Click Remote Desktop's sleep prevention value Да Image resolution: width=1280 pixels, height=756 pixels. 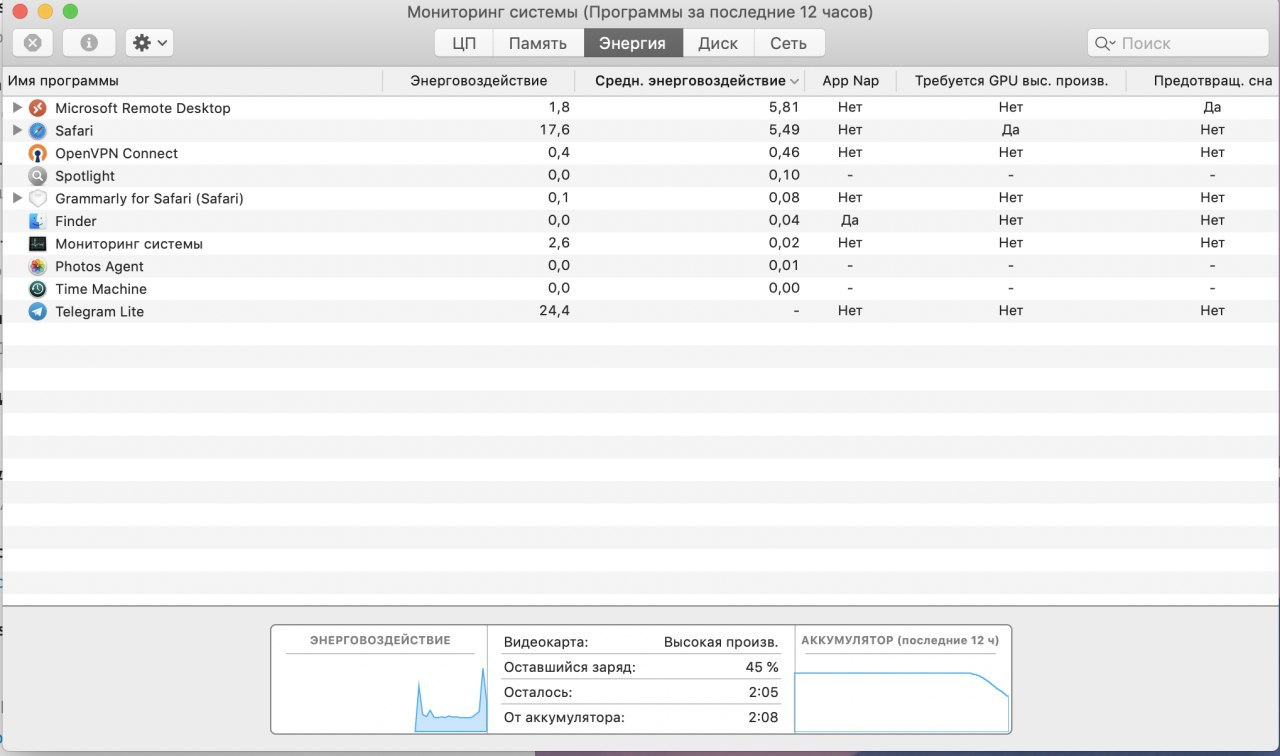point(1212,107)
